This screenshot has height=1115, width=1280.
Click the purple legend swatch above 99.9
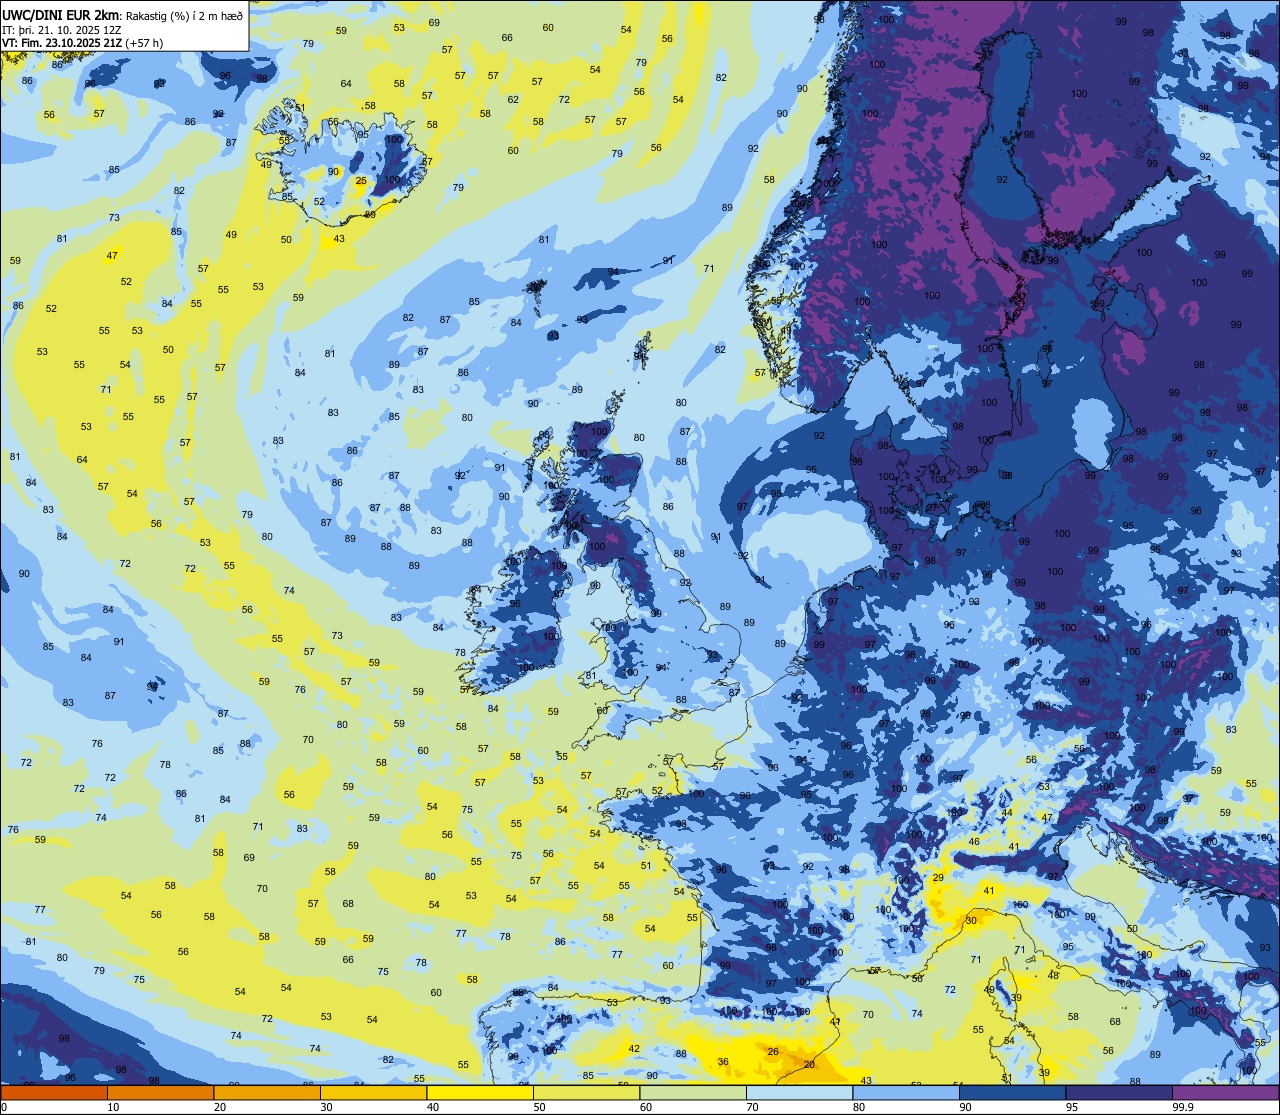(1225, 1092)
